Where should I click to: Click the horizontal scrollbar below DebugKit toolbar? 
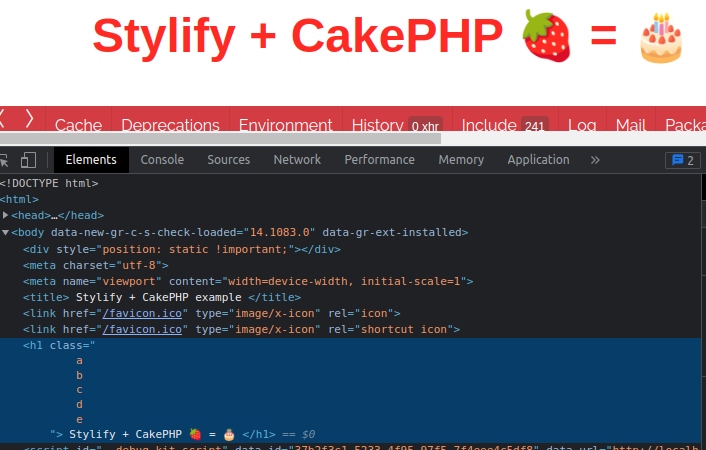coord(220,138)
